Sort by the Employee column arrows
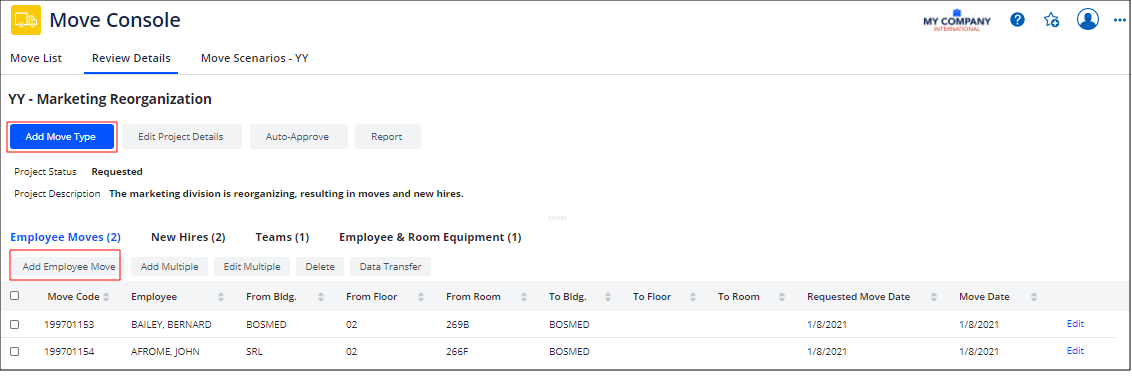The image size is (1132, 380). tap(221, 297)
